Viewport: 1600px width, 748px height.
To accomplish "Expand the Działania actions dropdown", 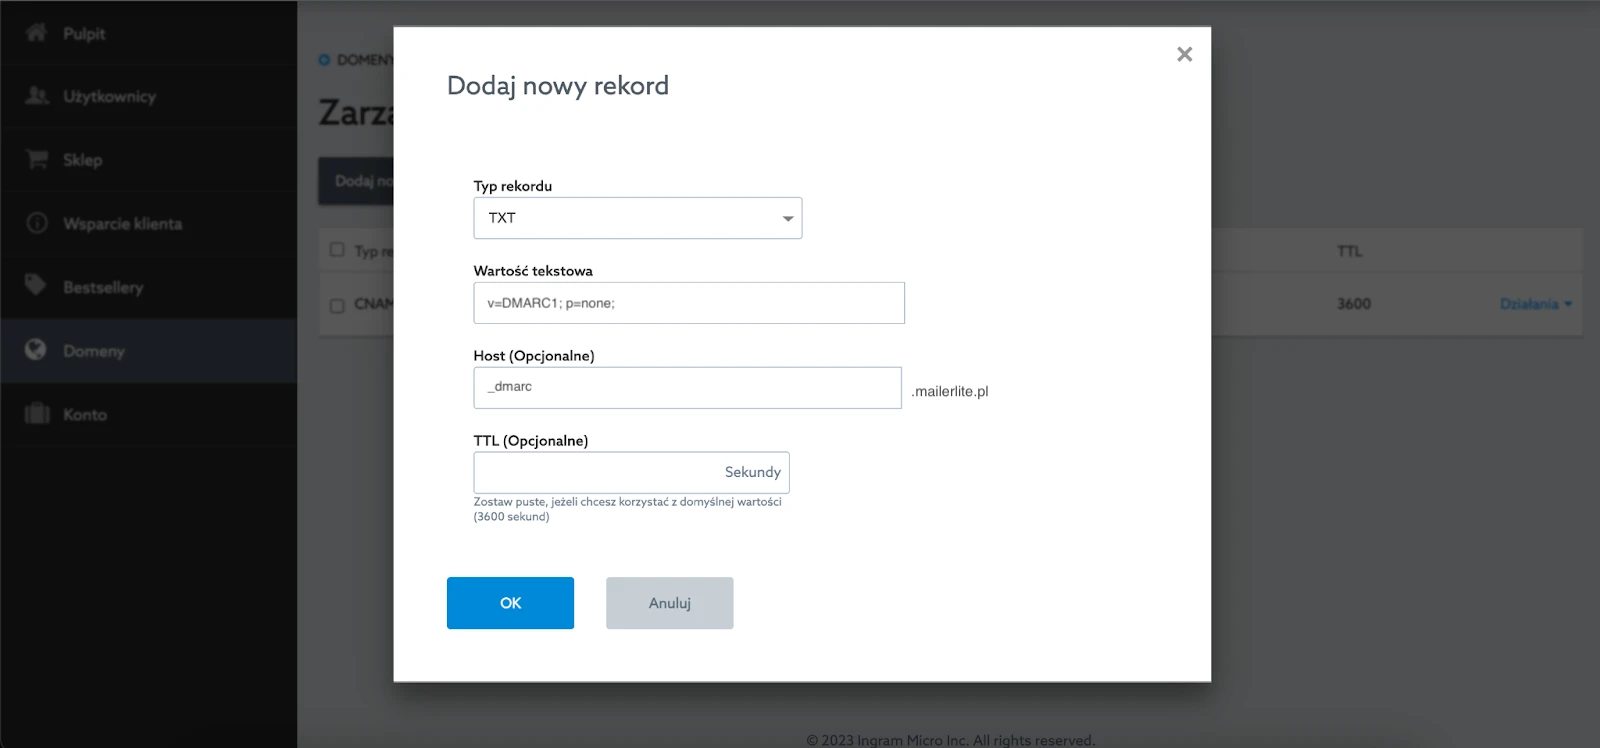I will (x=1535, y=304).
